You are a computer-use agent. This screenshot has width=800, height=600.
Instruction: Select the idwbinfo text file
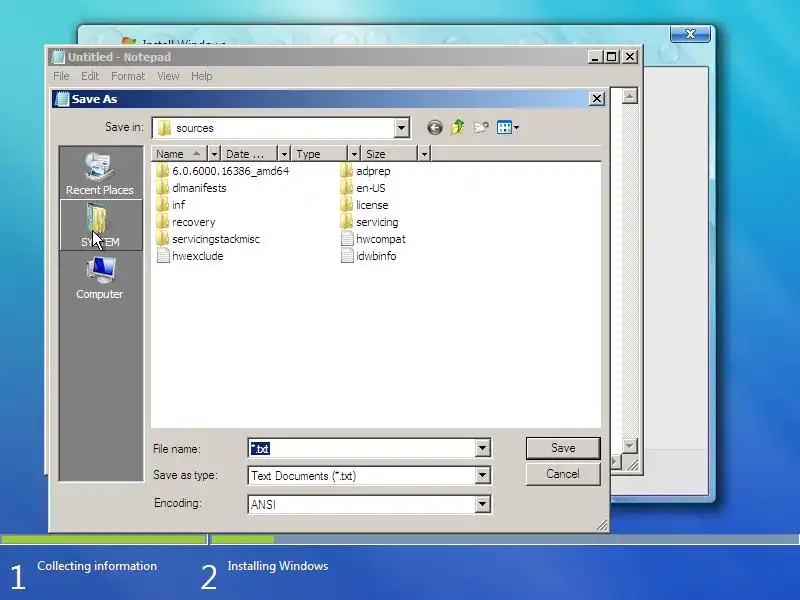point(368,256)
